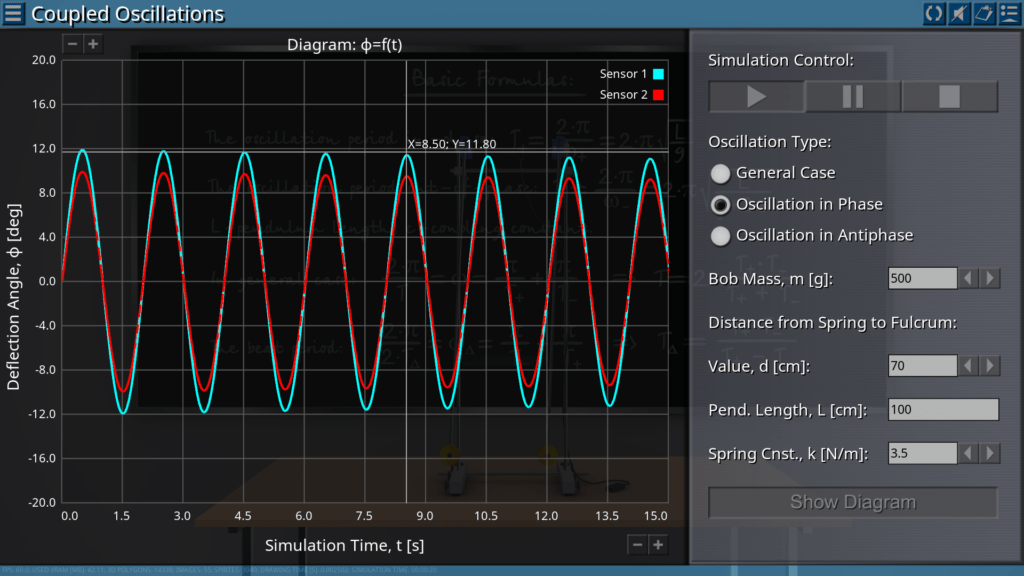Viewport: 1024px width, 576px height.
Task: Stop the simulation
Action: point(949,97)
